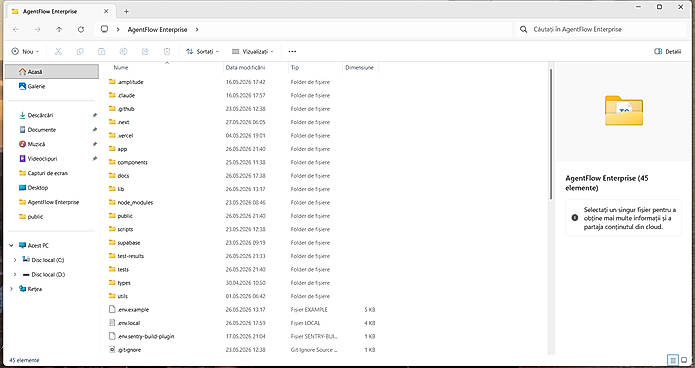The image size is (695, 368).
Task: Go forward with the forward arrow
Action: tap(37, 29)
